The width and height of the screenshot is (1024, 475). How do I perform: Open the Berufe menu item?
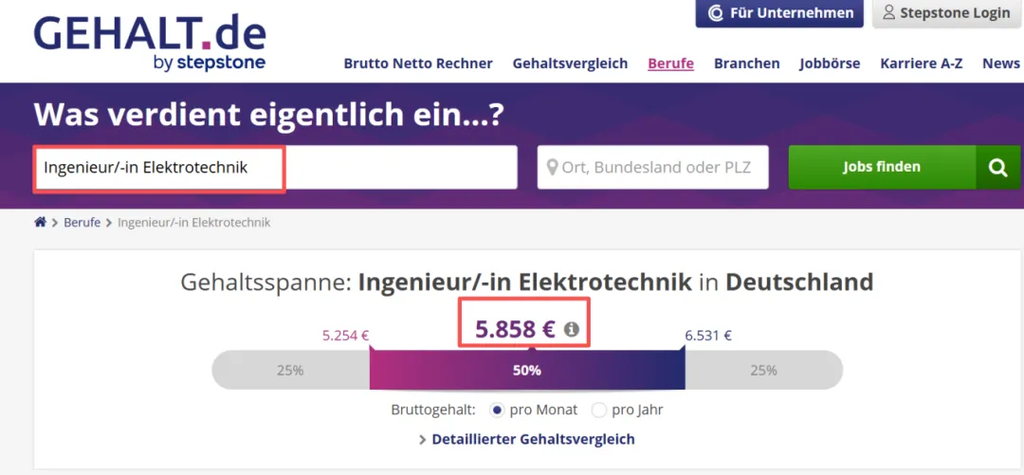pos(671,63)
